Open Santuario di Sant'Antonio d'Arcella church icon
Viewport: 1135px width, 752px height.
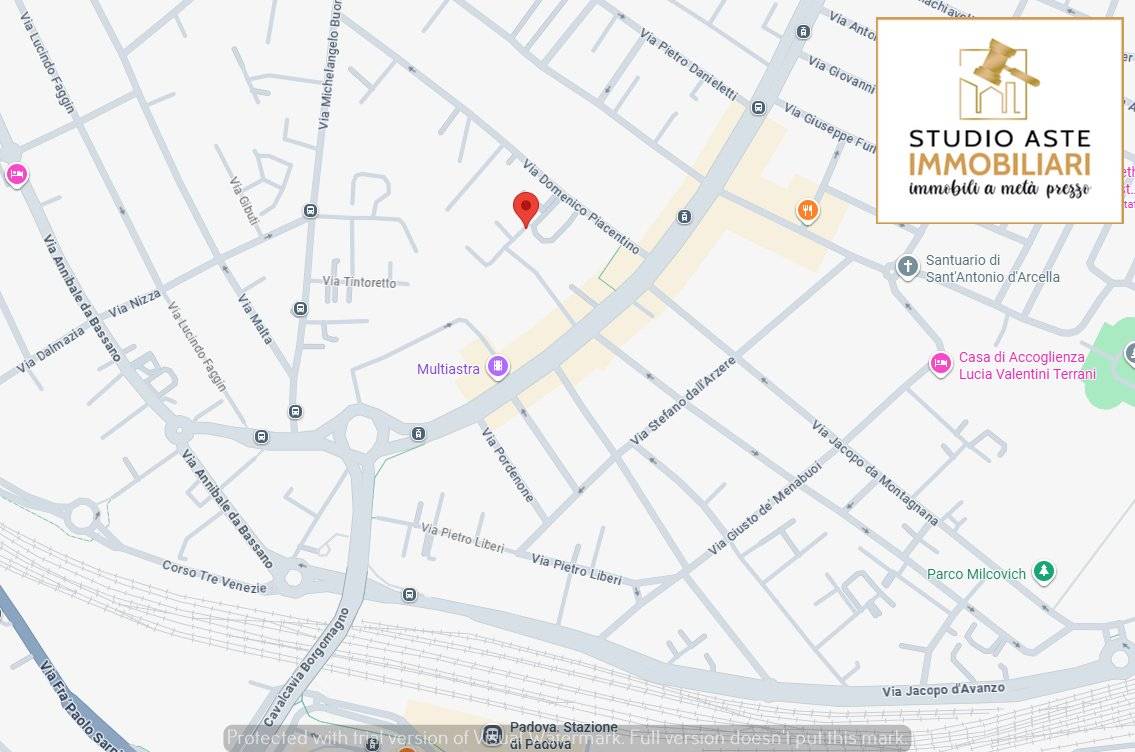[x=907, y=267]
